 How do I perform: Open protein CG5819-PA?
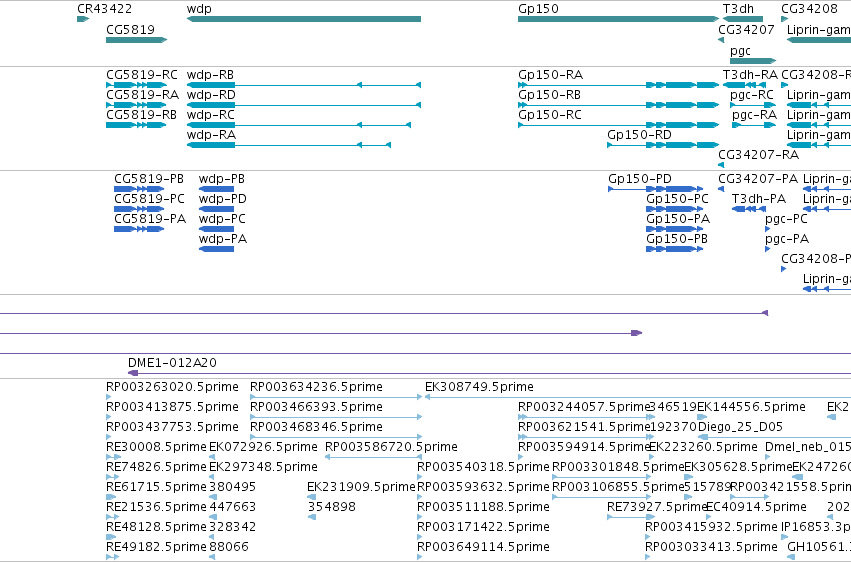point(139,229)
